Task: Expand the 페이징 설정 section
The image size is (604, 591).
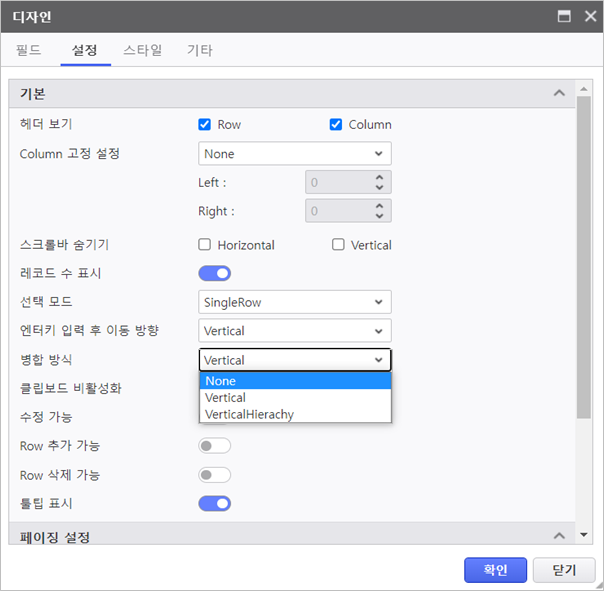Action: click(x=558, y=537)
